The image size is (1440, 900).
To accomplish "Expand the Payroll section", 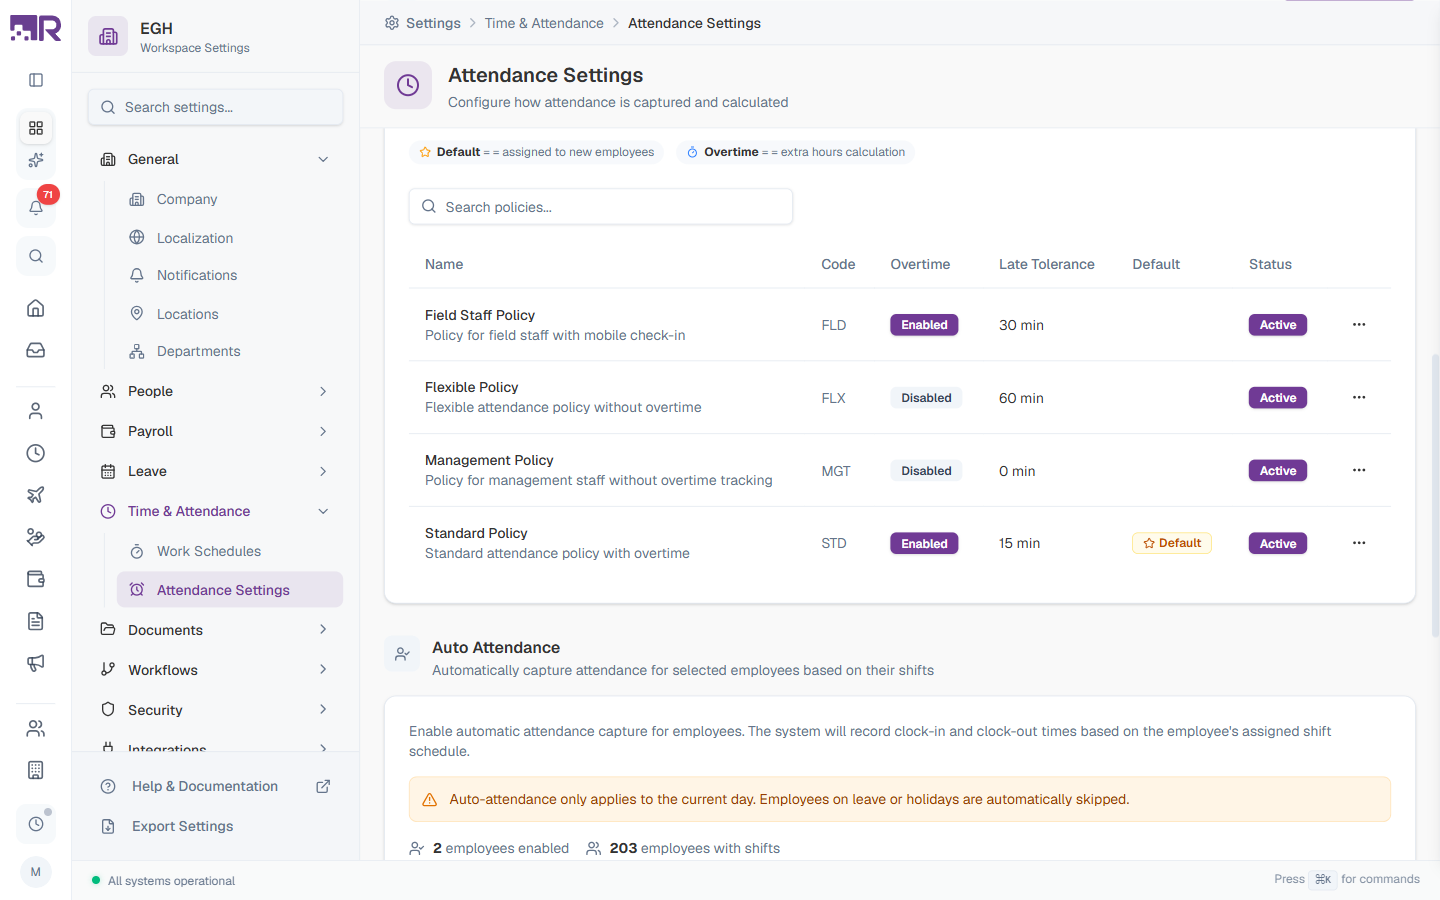I will tap(215, 431).
